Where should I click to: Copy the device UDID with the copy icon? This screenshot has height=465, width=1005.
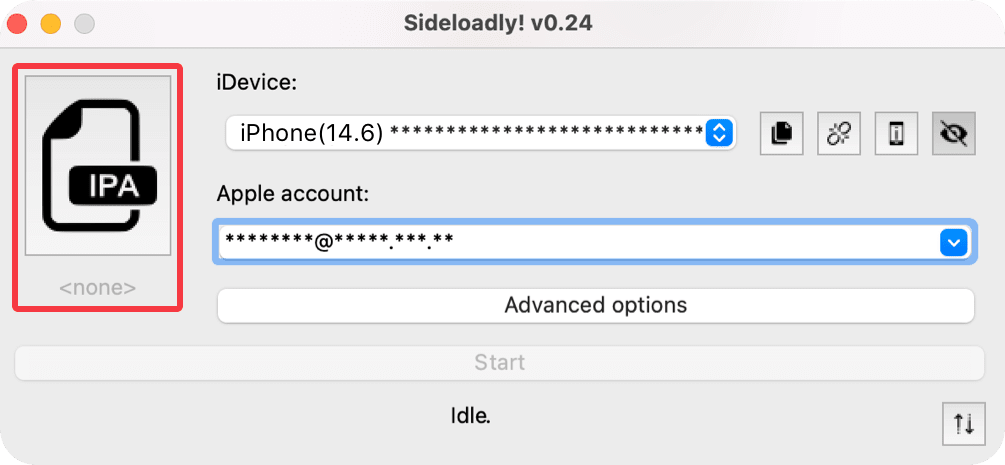click(782, 133)
